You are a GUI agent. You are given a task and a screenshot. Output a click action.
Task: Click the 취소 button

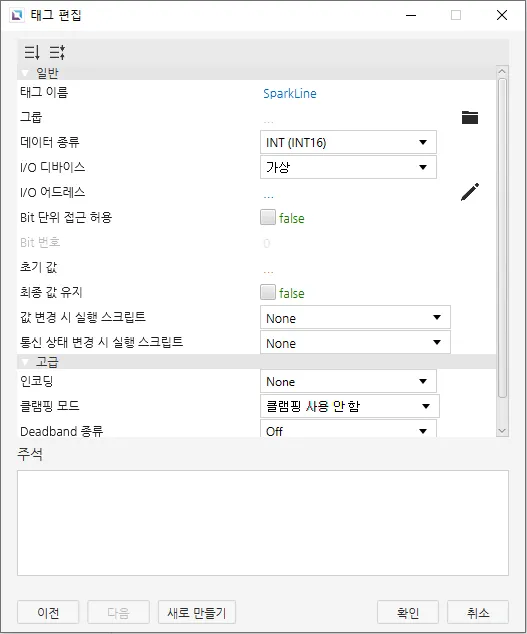(x=478, y=612)
